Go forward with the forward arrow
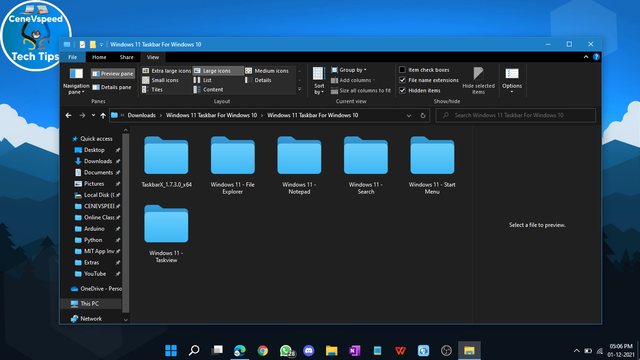Image resolution: width=640 pixels, height=360 pixels. [x=82, y=116]
